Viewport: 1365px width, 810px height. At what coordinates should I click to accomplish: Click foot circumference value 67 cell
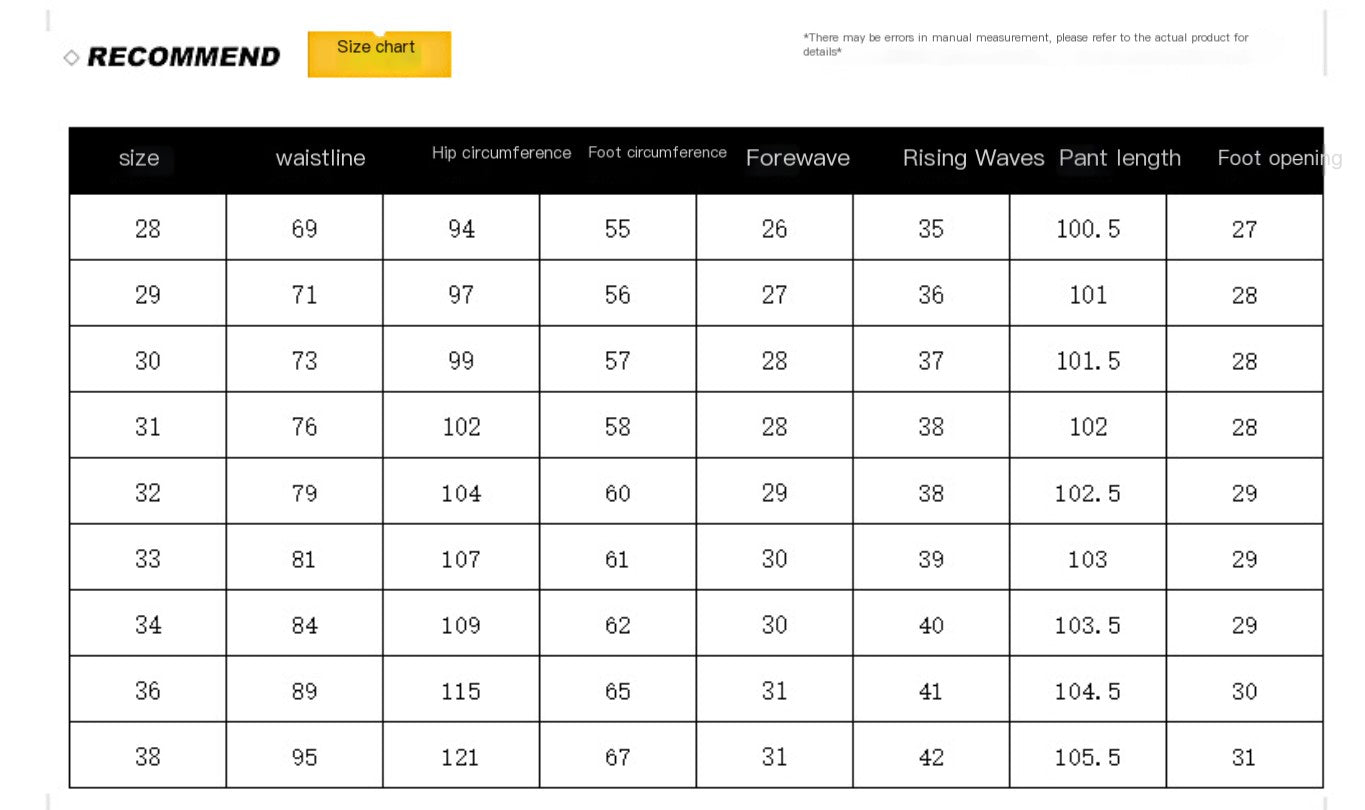[x=618, y=757]
